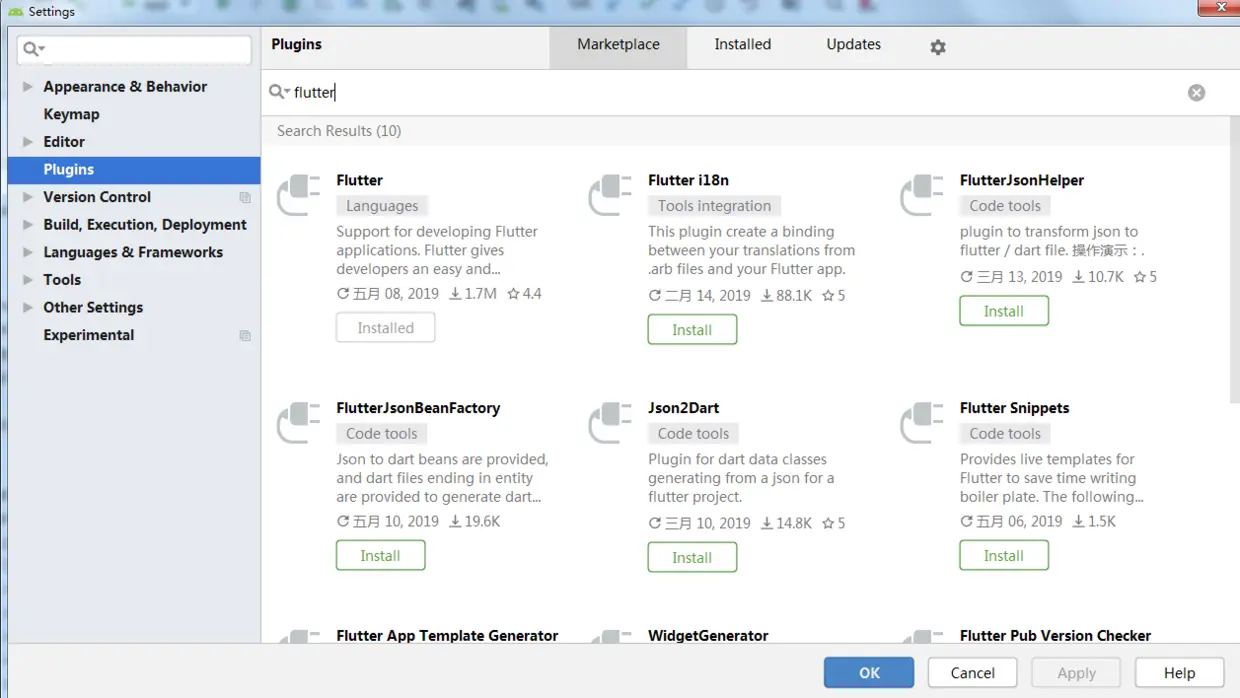Open Flutter Pub Version Checker title
Image resolution: width=1240 pixels, height=698 pixels.
tap(1055, 635)
